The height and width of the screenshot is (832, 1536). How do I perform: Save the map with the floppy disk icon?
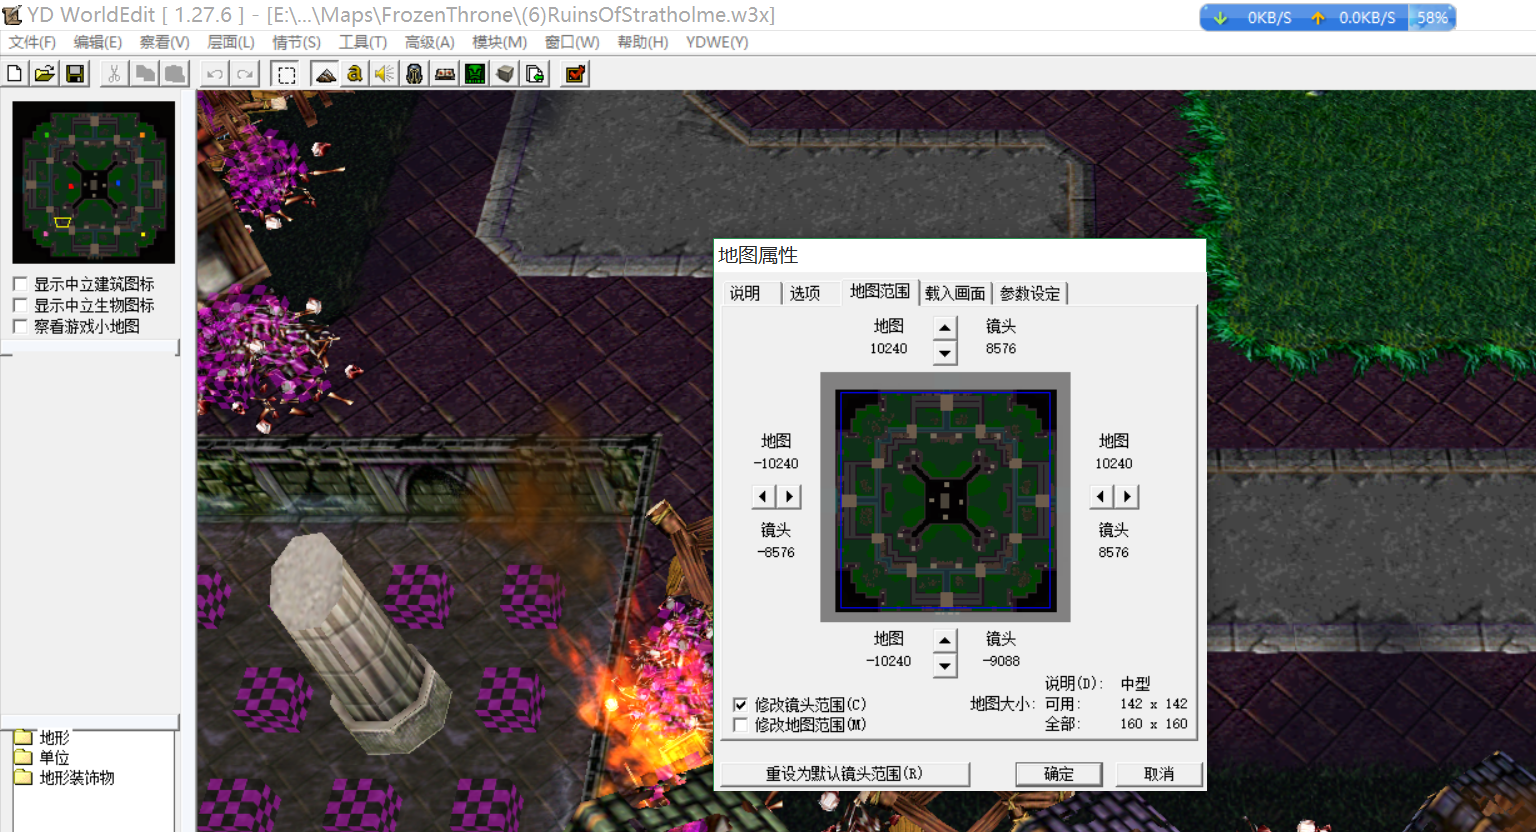point(75,74)
